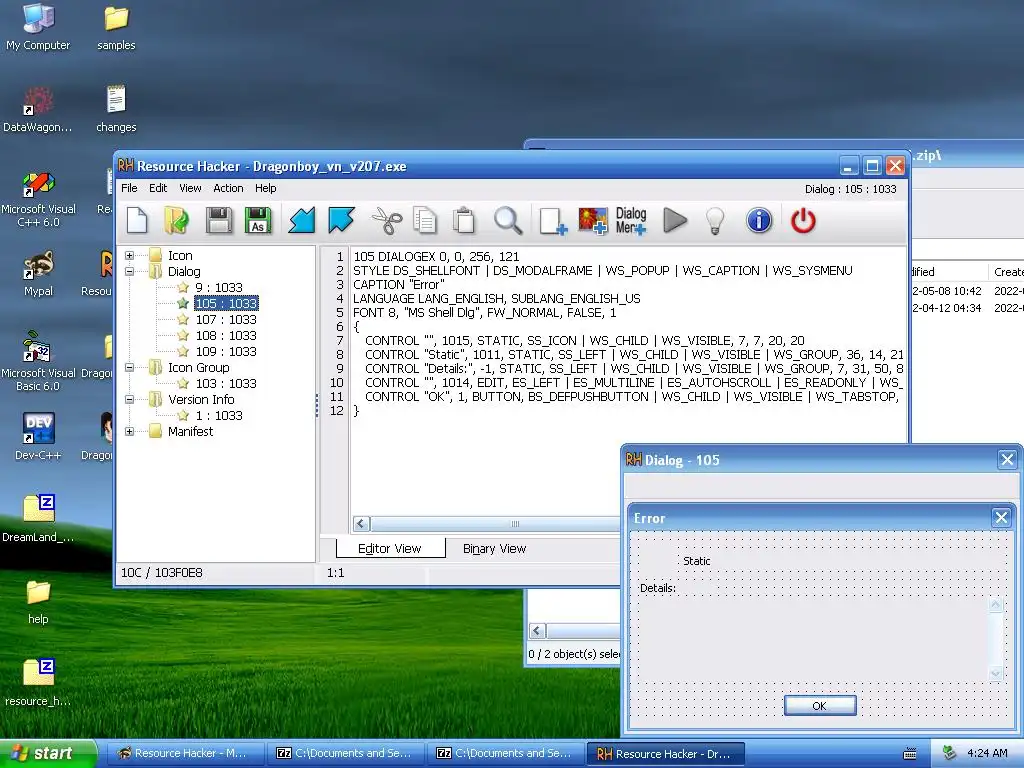Switch to first C:\Documents and Se... taskbar item
The image size is (1024, 768).
(346, 754)
